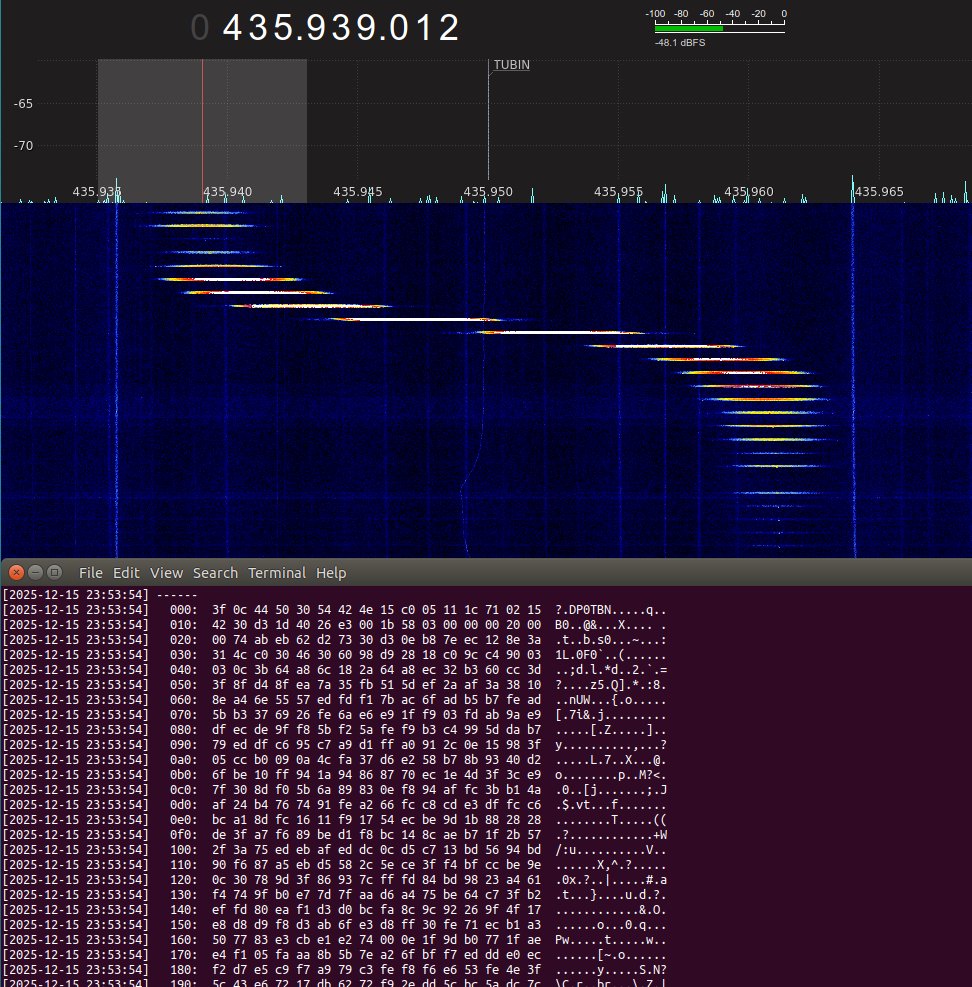Open the terminal View menu
This screenshot has width=972, height=987.
click(x=166, y=573)
